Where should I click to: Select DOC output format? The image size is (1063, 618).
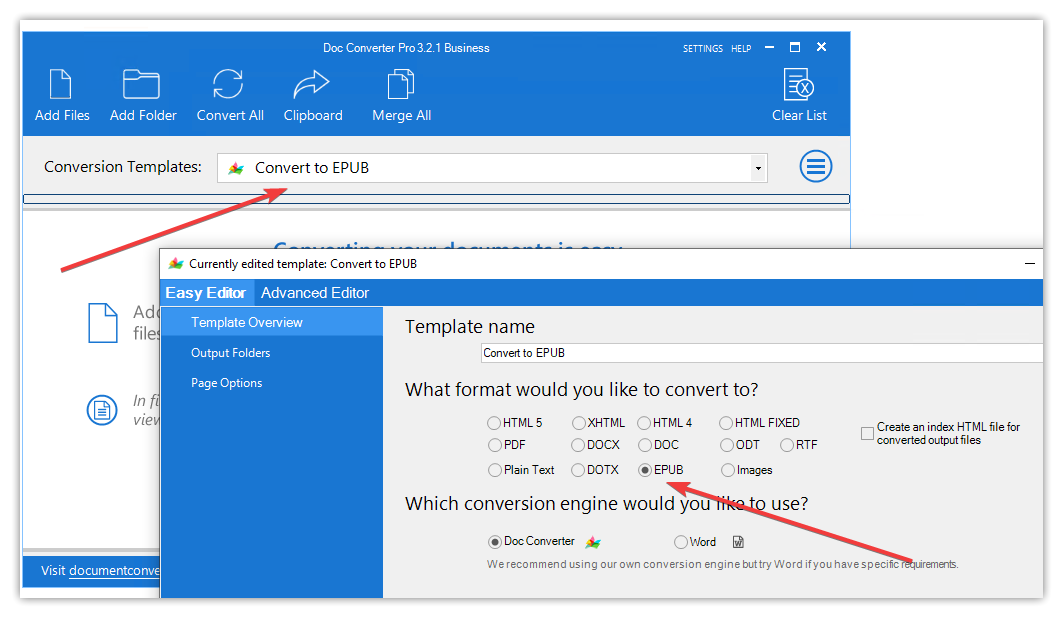[x=645, y=445]
